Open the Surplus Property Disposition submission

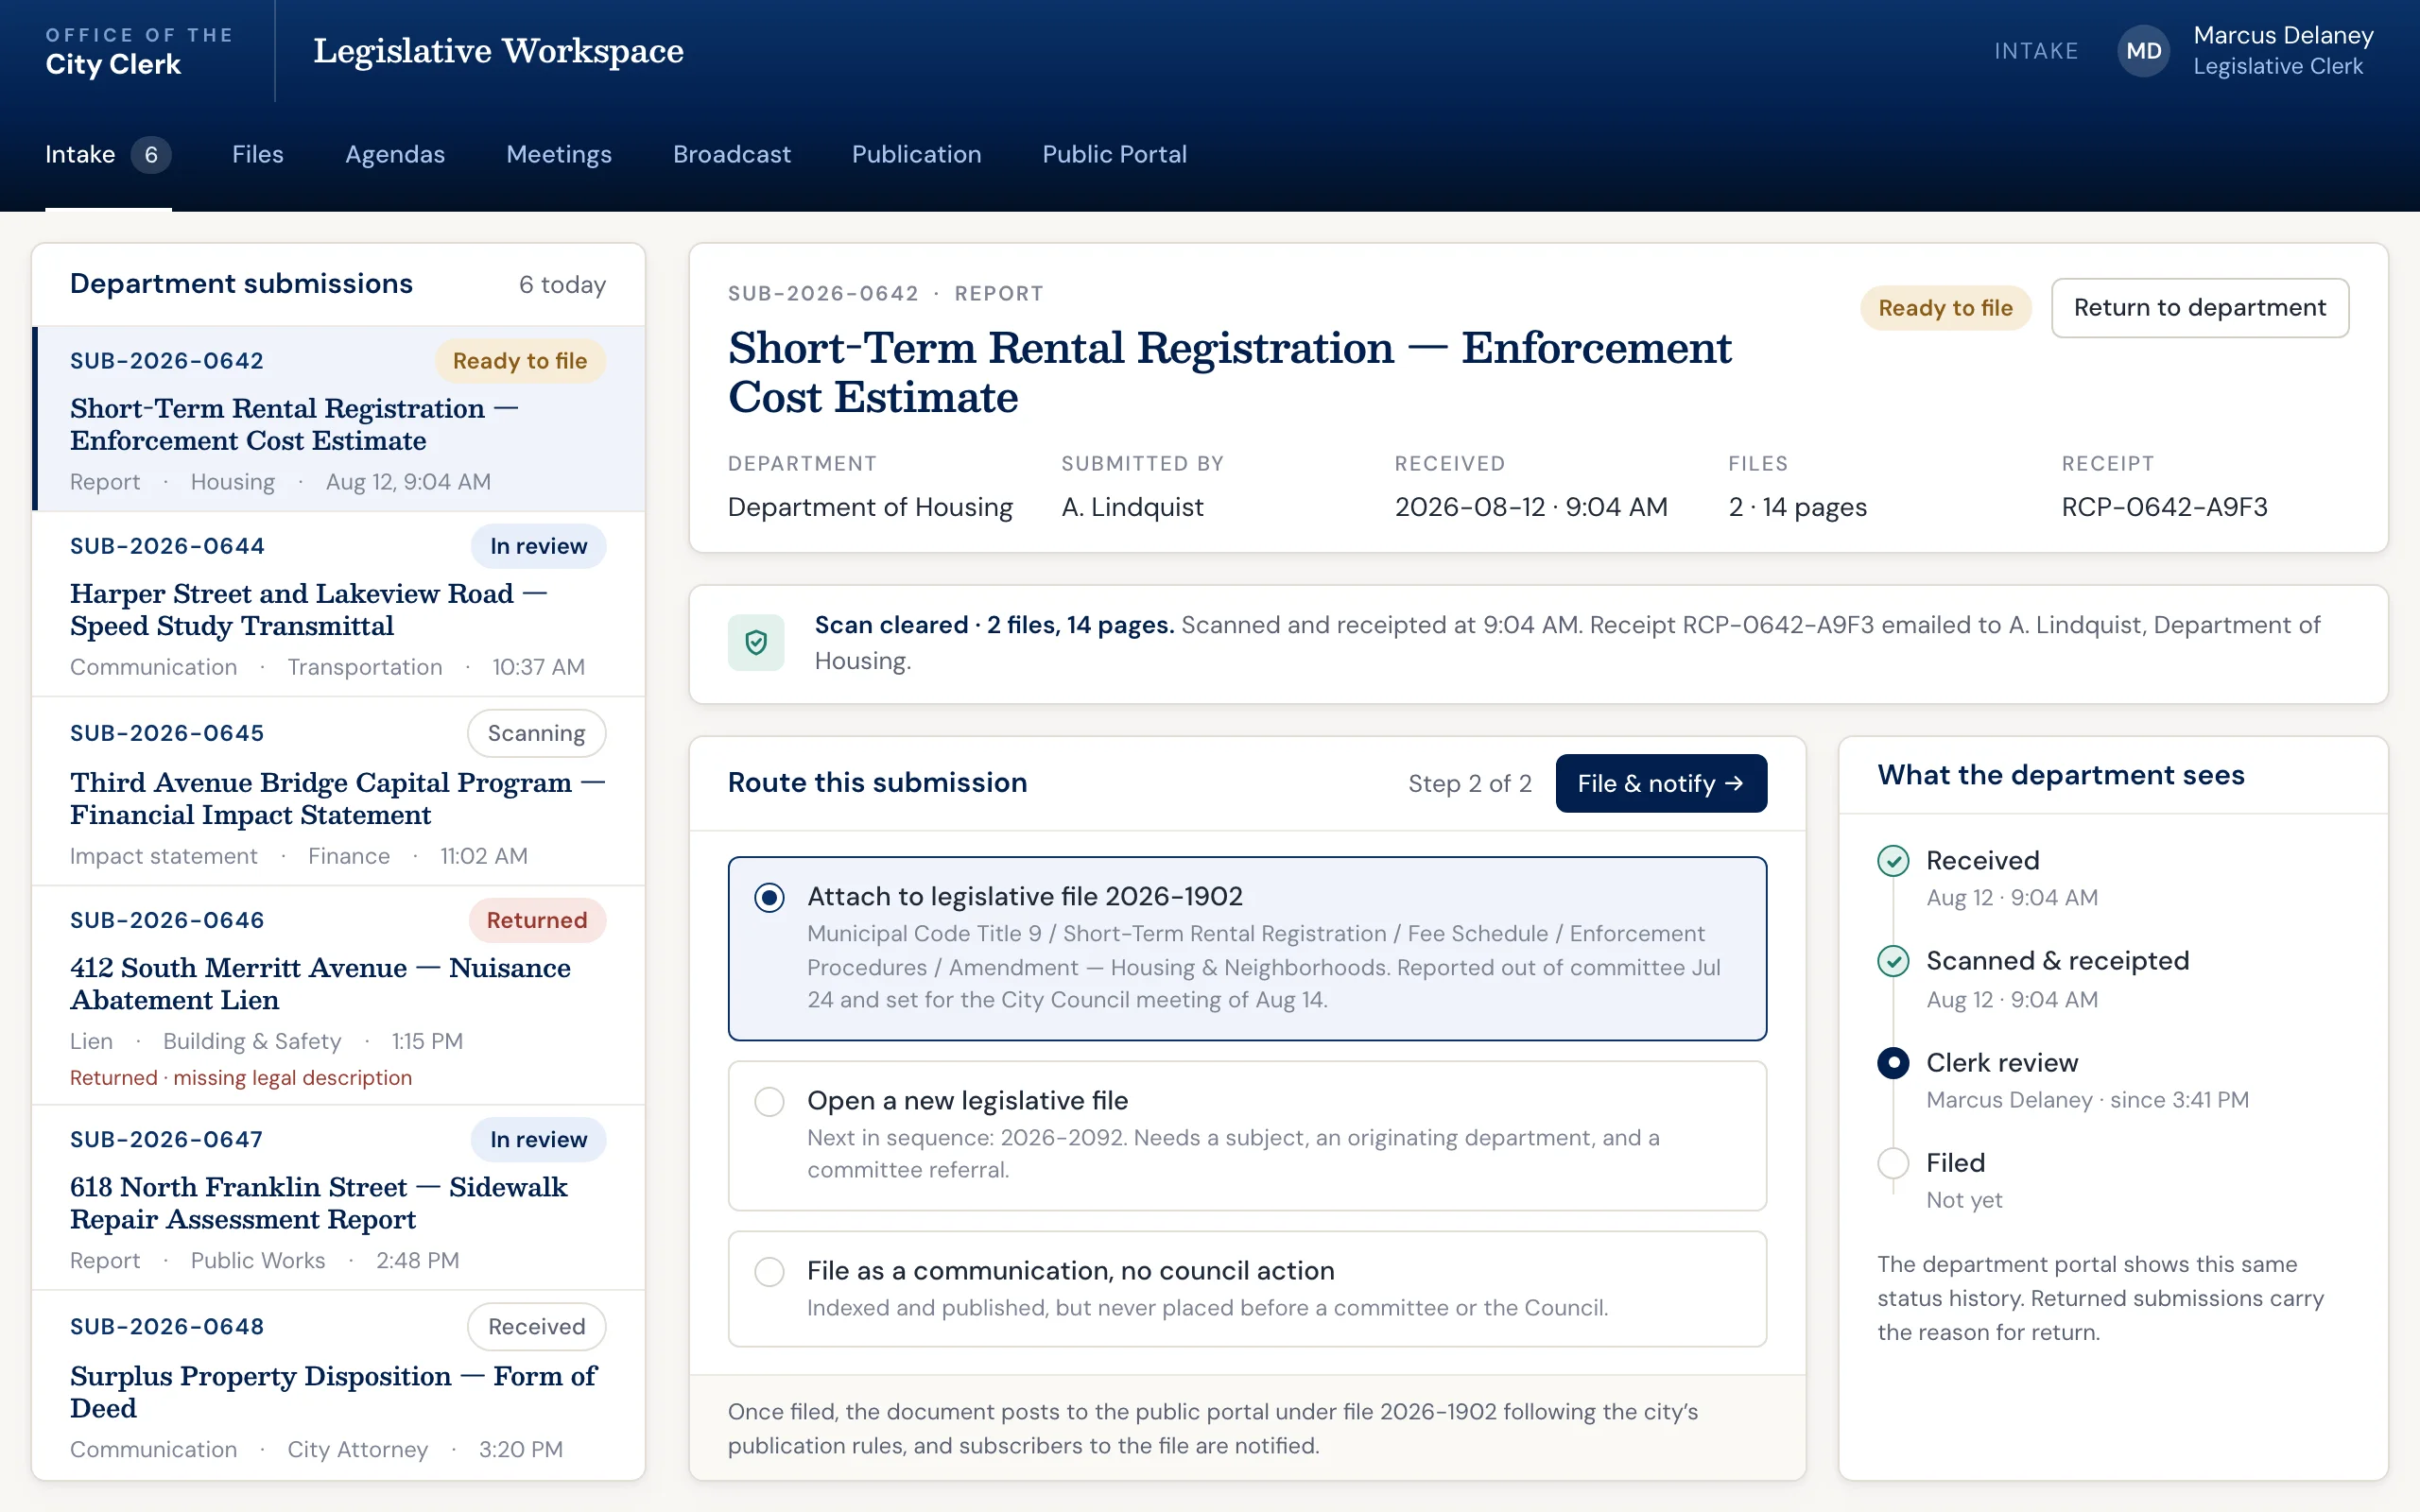click(338, 1385)
